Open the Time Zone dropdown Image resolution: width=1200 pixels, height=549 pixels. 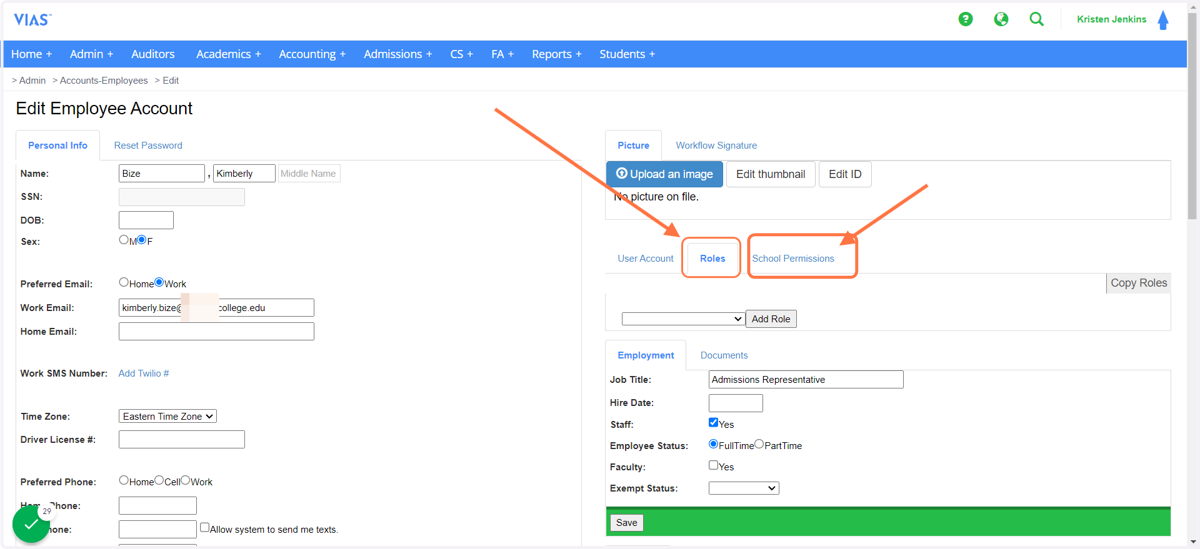[168, 416]
